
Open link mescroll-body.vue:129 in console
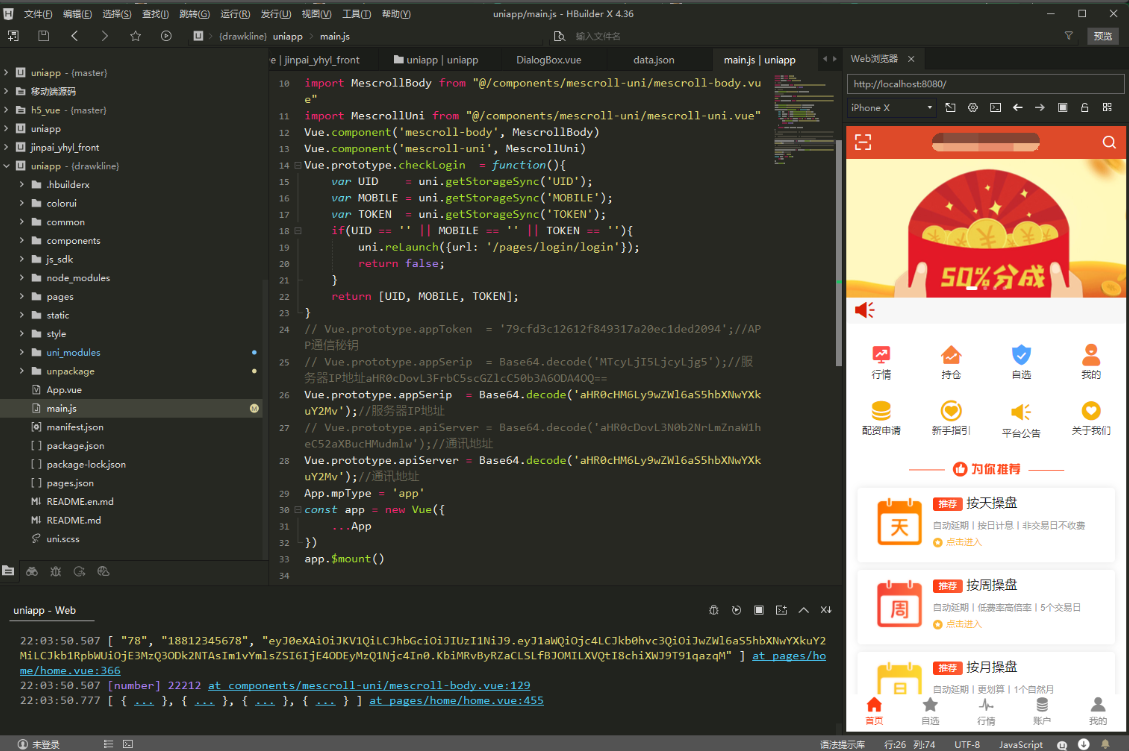pos(369,685)
